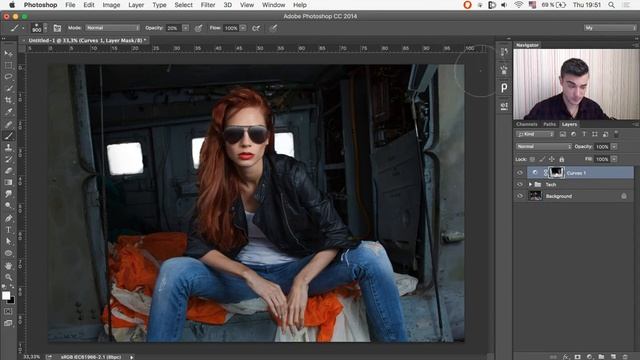Open the layer filter Kind dropdown
This screenshot has width=640, height=360.
[535, 134]
